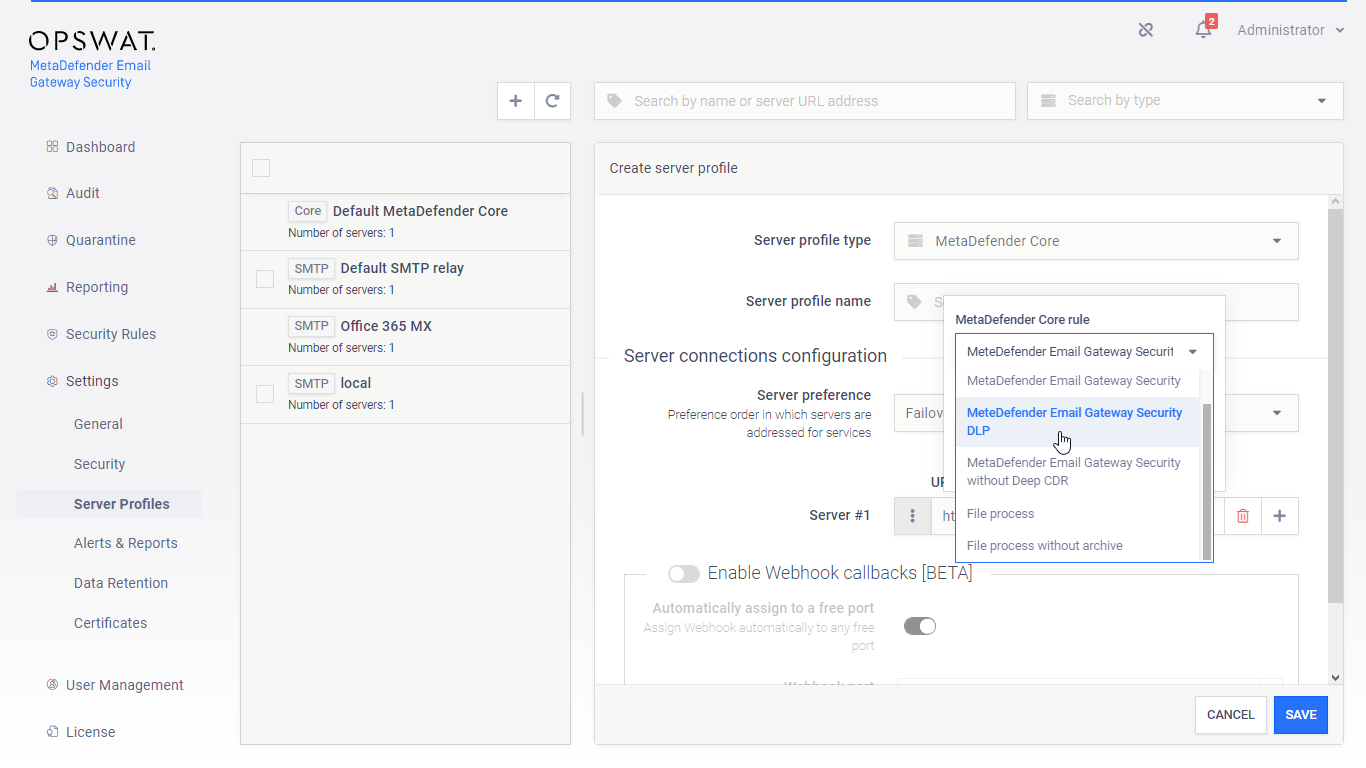Select MeteDefender Email Gateway Security DLP option
The height and width of the screenshot is (768, 1366).
[1077, 422]
